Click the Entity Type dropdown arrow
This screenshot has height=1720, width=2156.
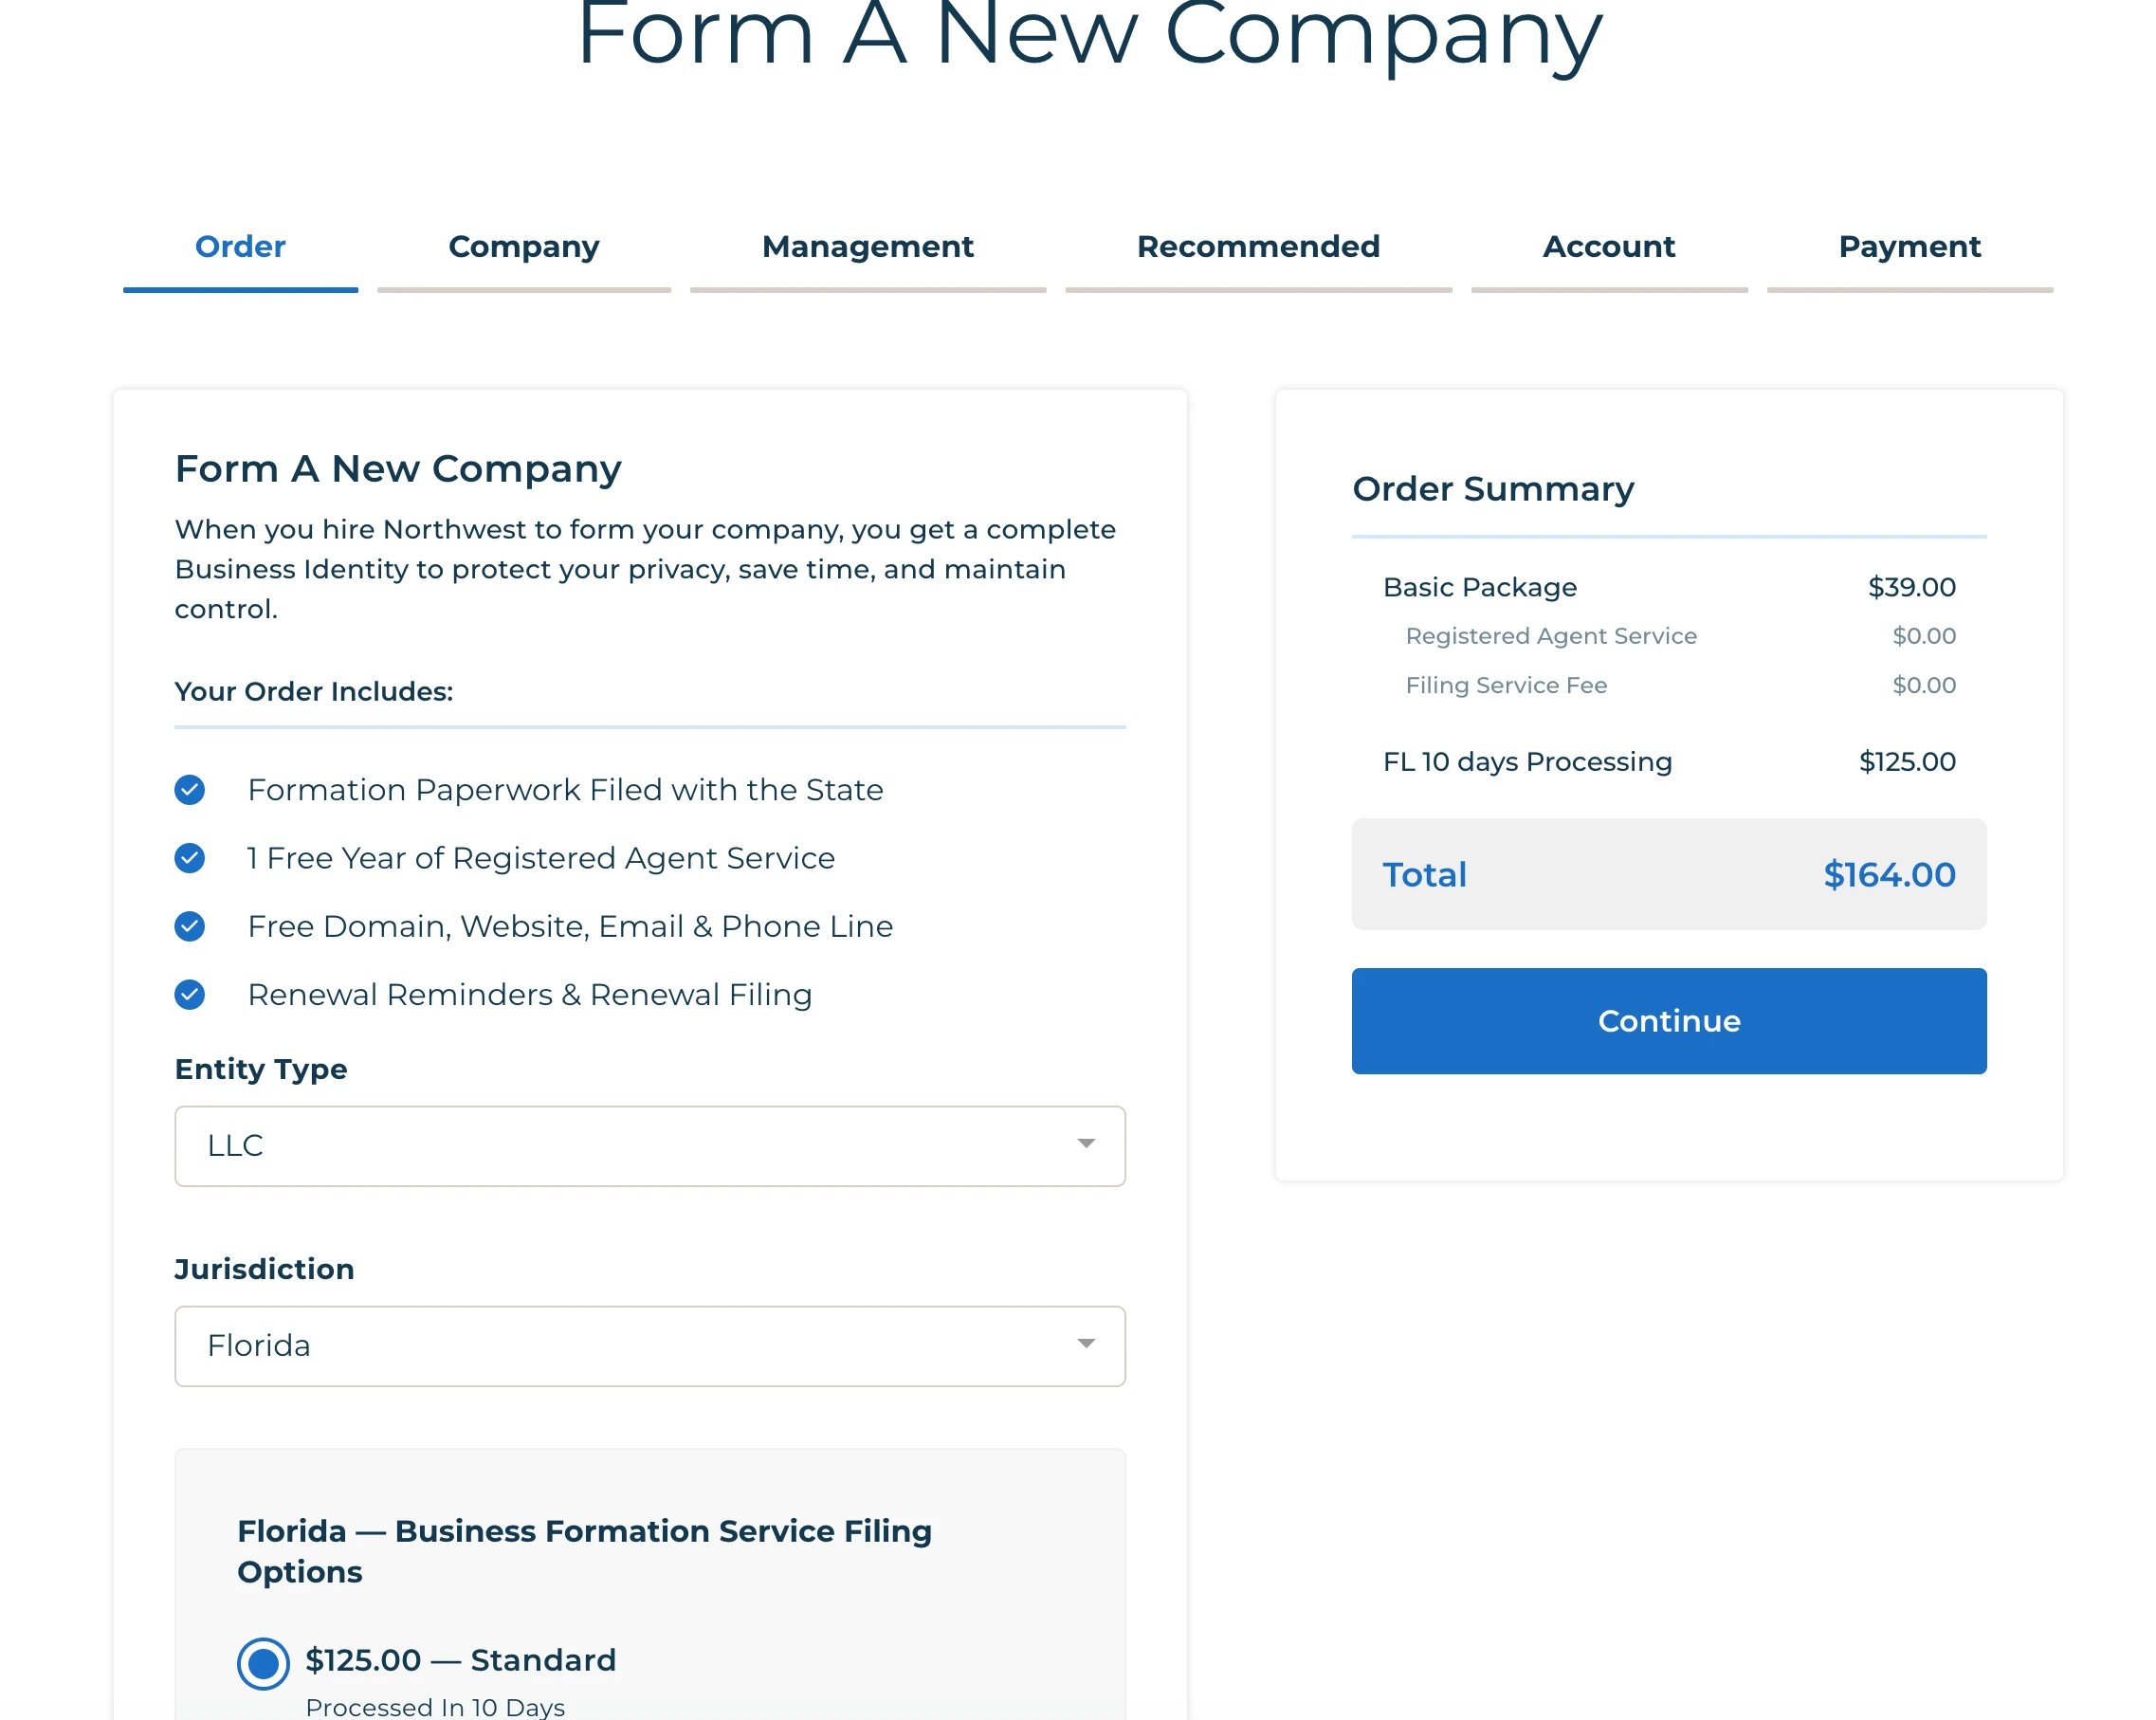point(1086,1144)
